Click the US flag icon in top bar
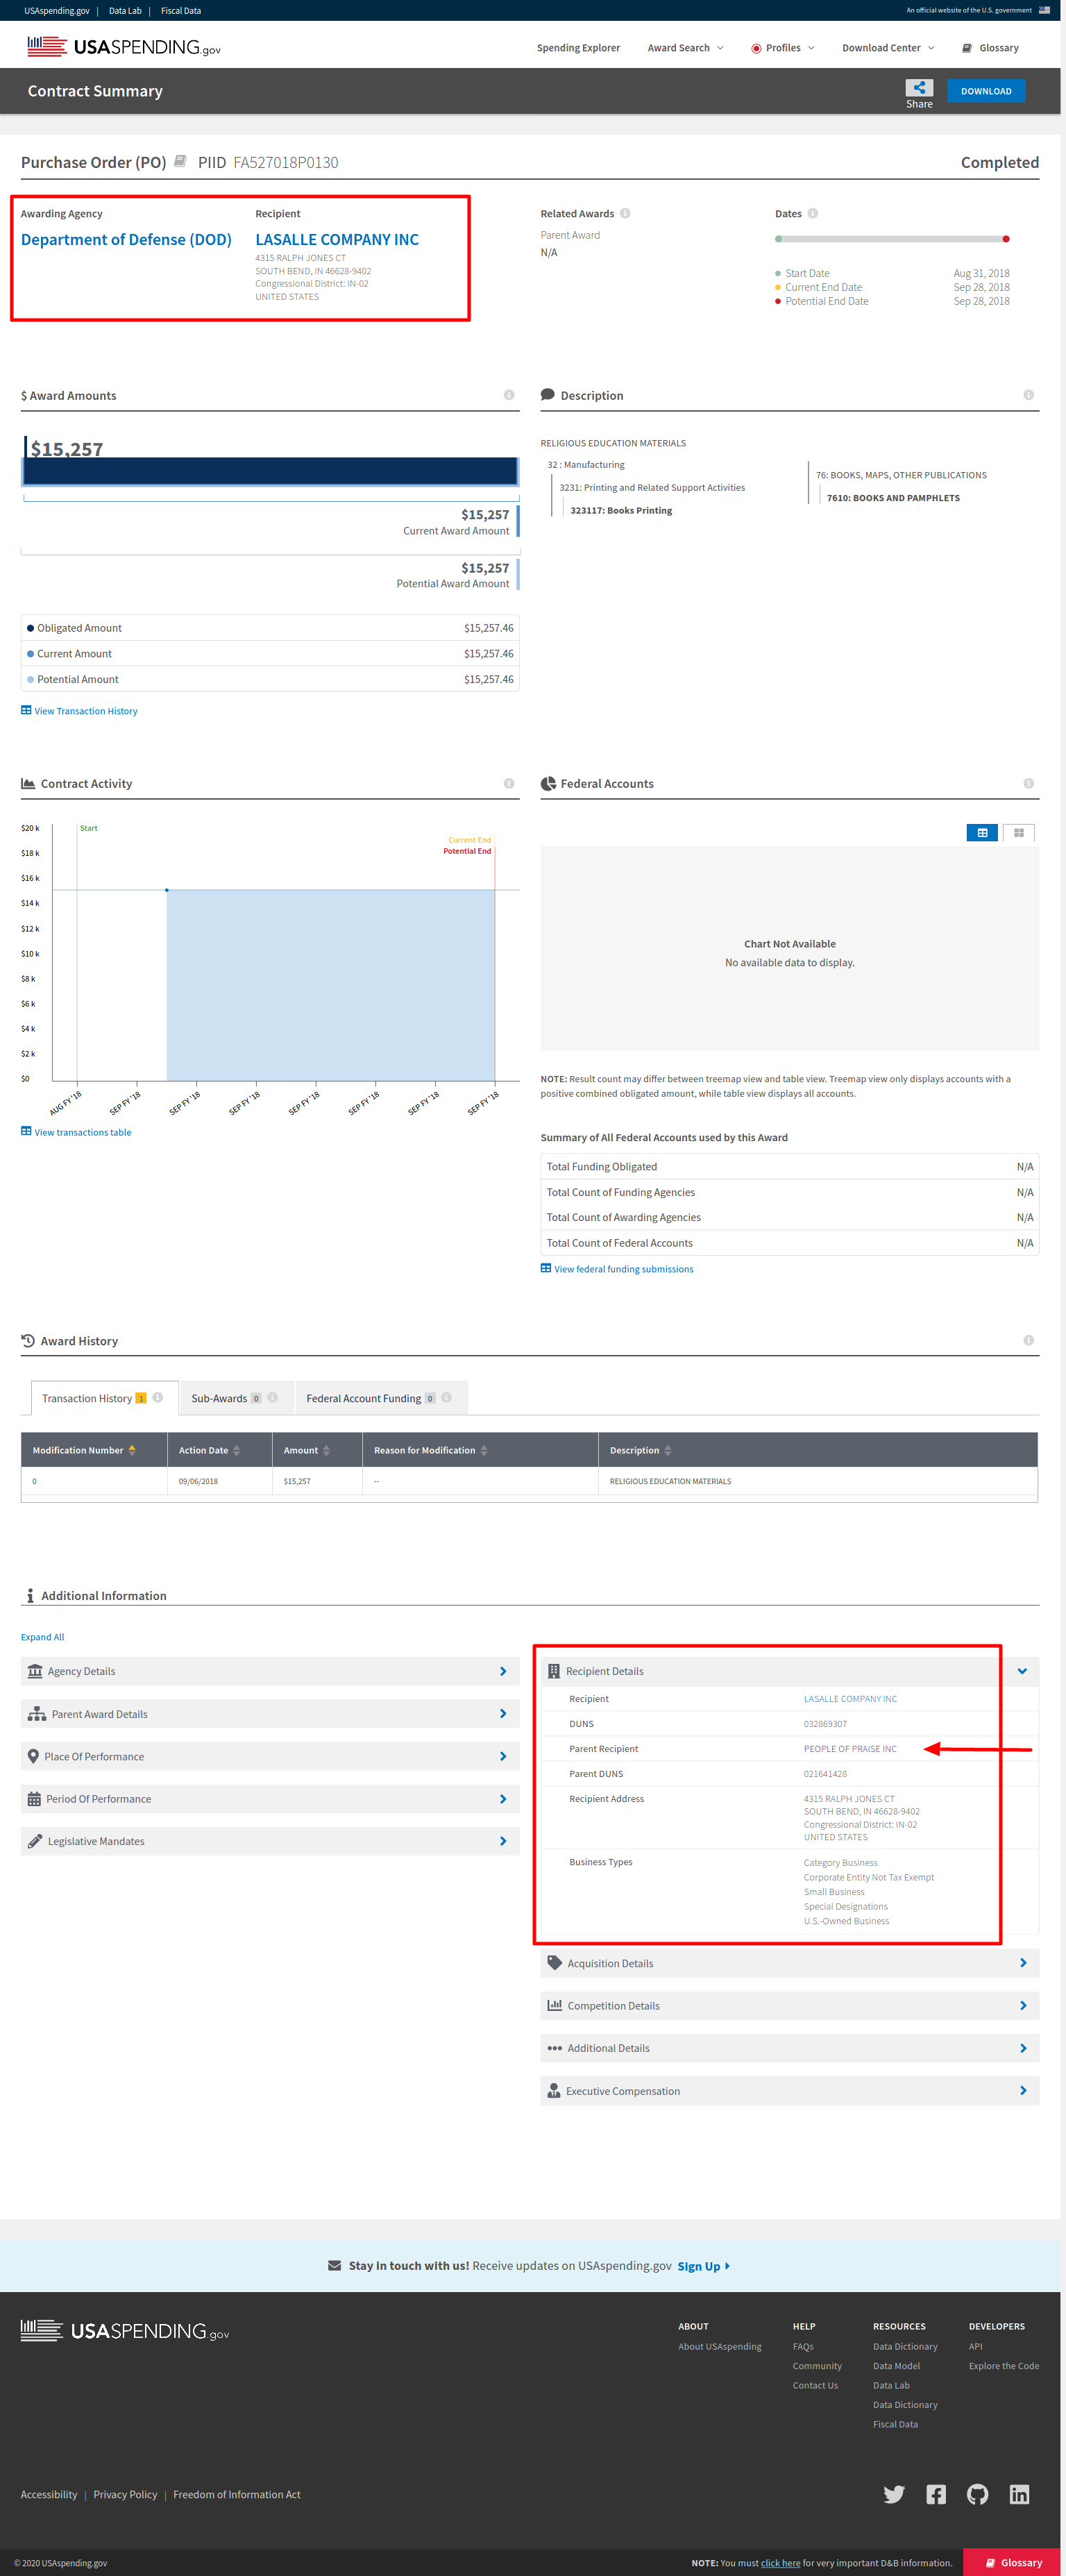Screen dimensions: 1066x2576 click(x=1044, y=10)
